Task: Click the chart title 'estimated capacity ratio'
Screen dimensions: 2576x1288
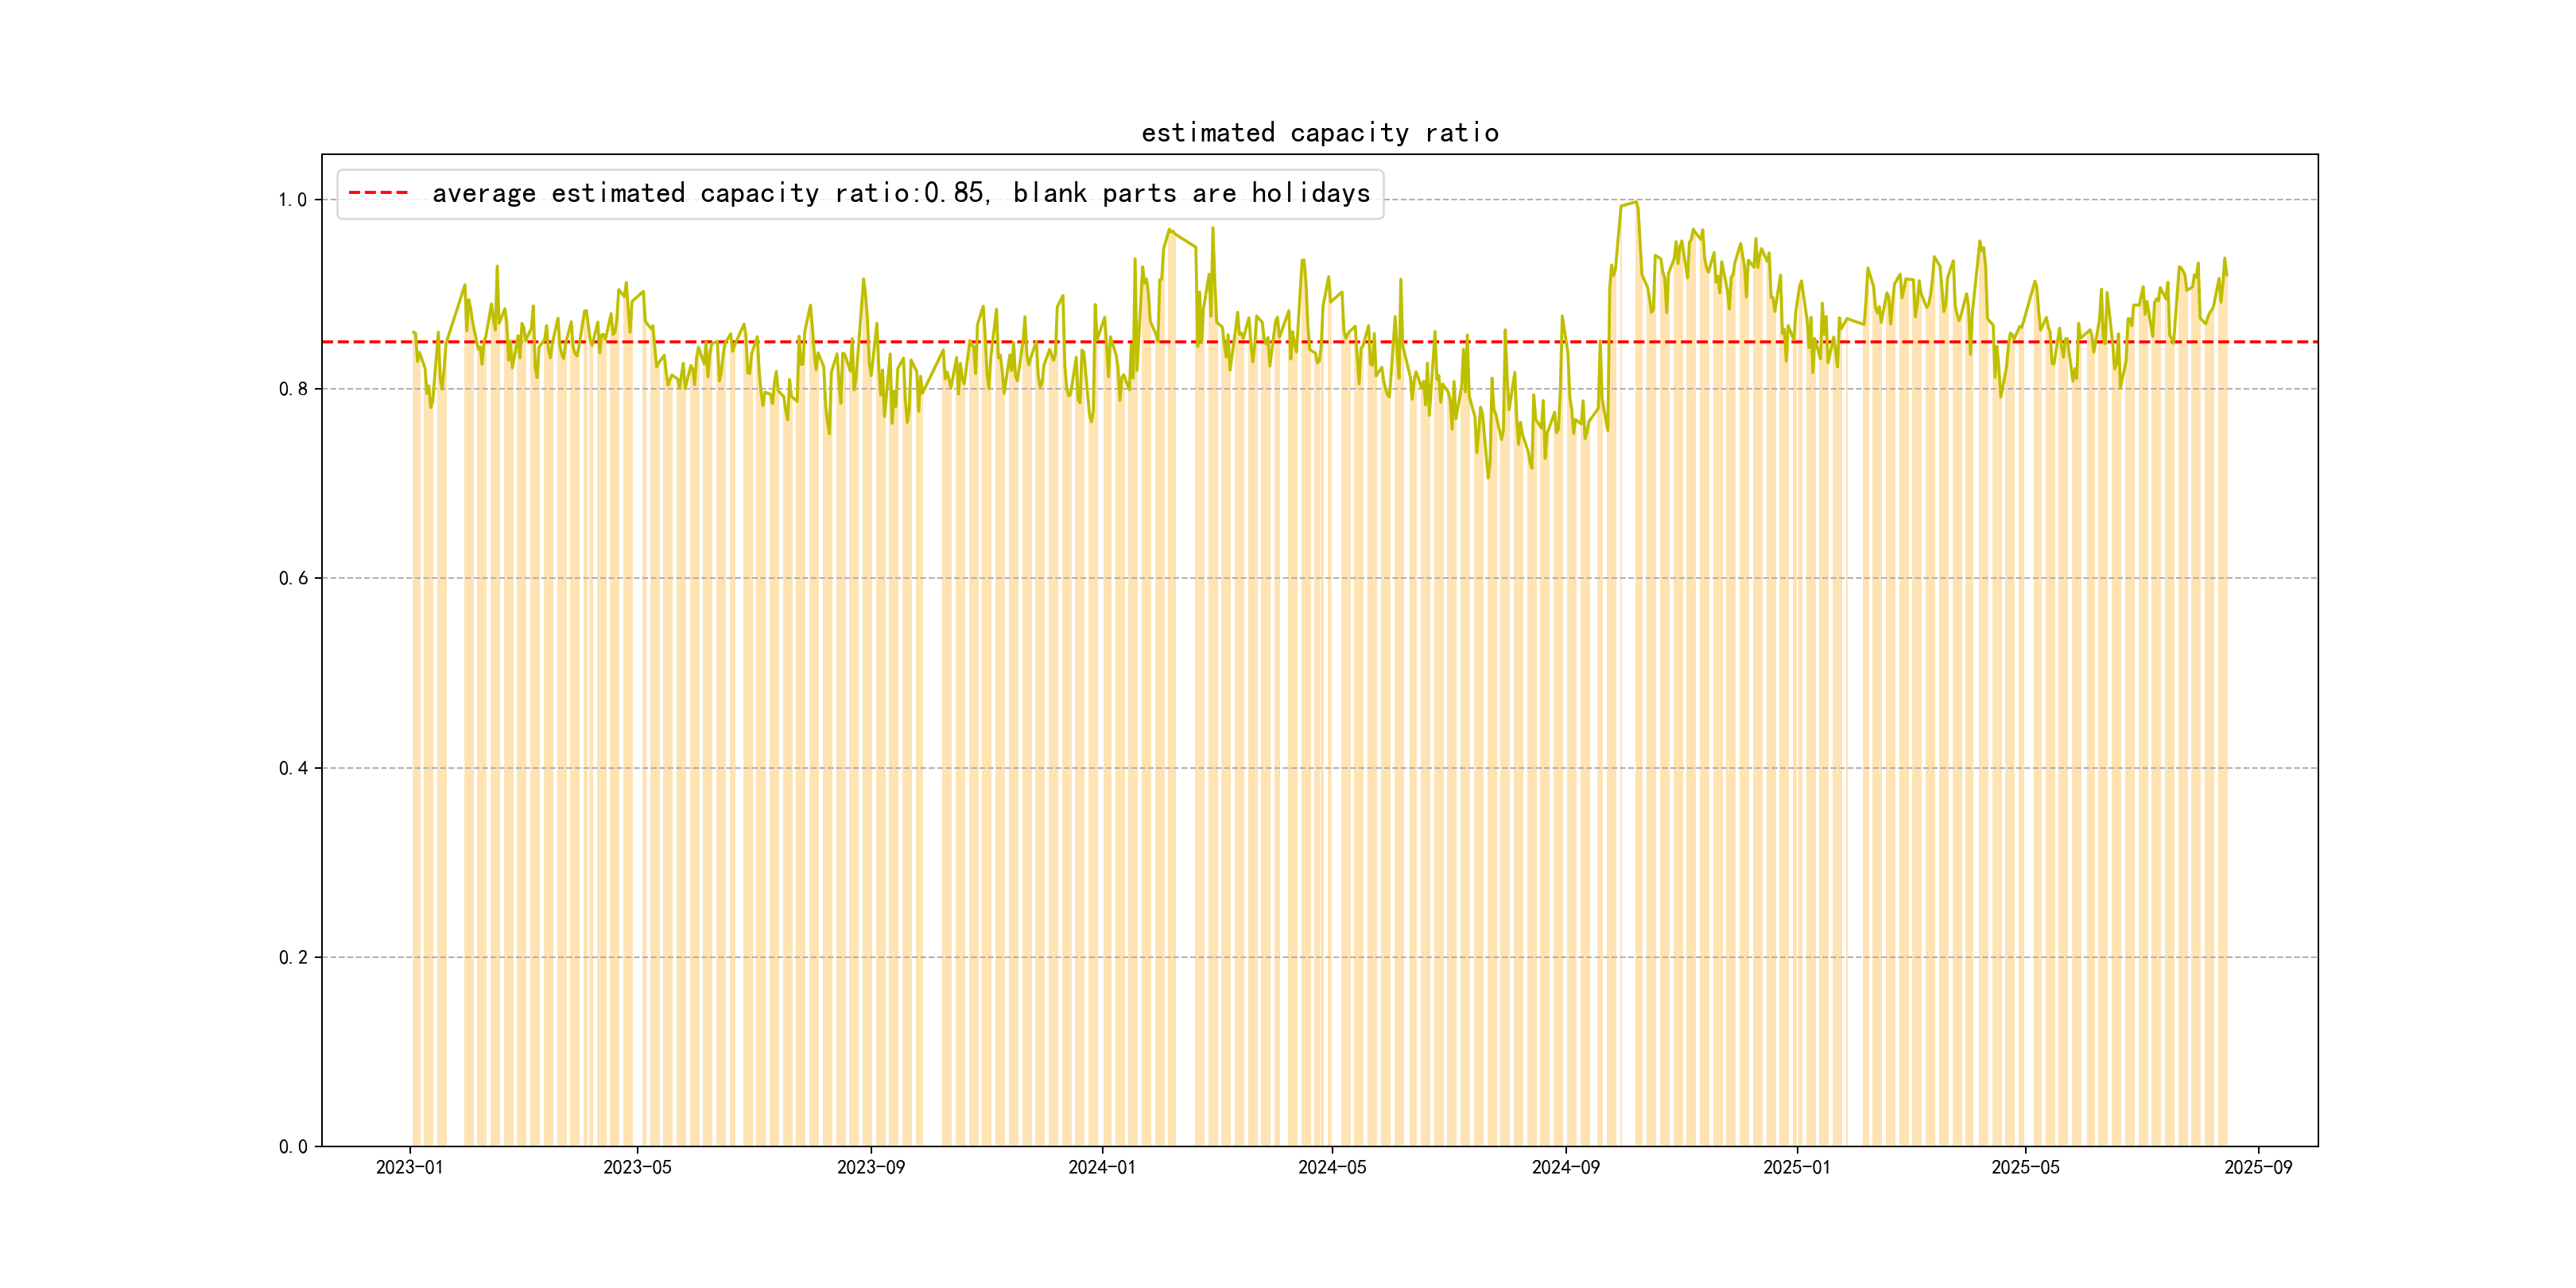Action: (1319, 133)
